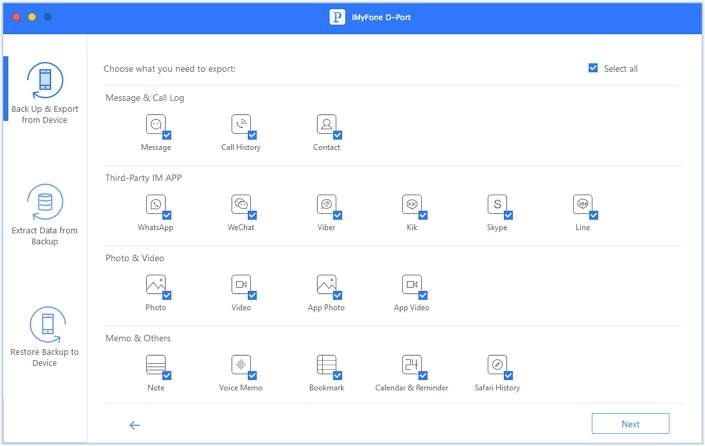Click the Line app icon
This screenshot has height=446, width=705.
[x=583, y=205]
